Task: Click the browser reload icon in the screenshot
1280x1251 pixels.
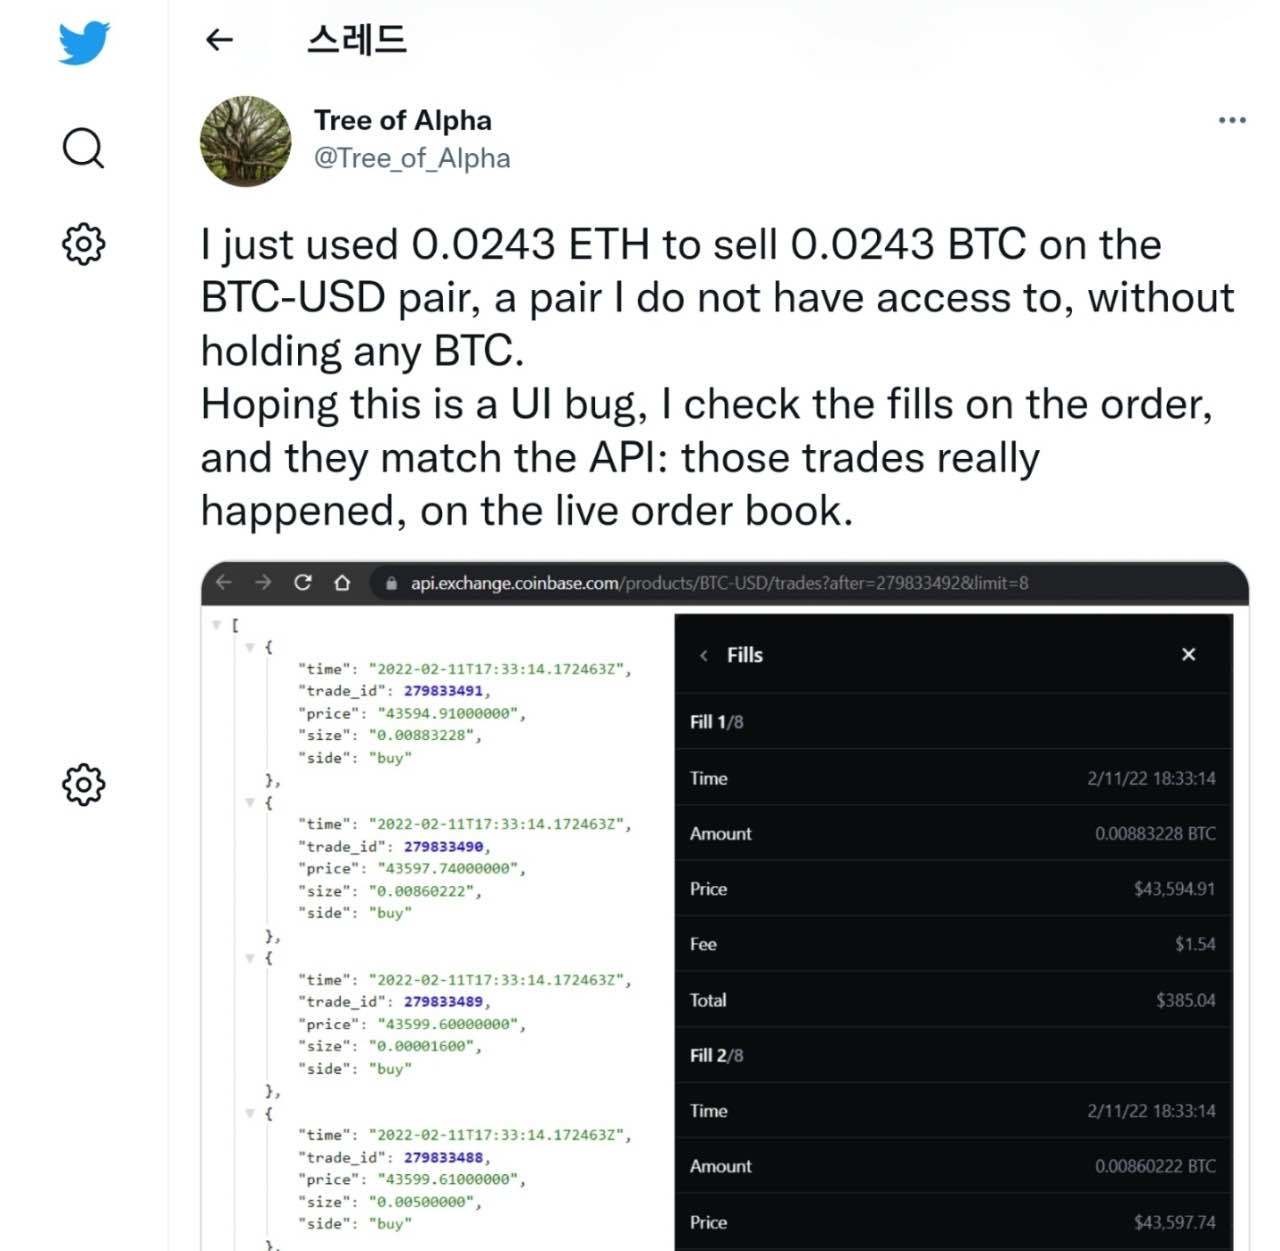Action: [x=303, y=582]
